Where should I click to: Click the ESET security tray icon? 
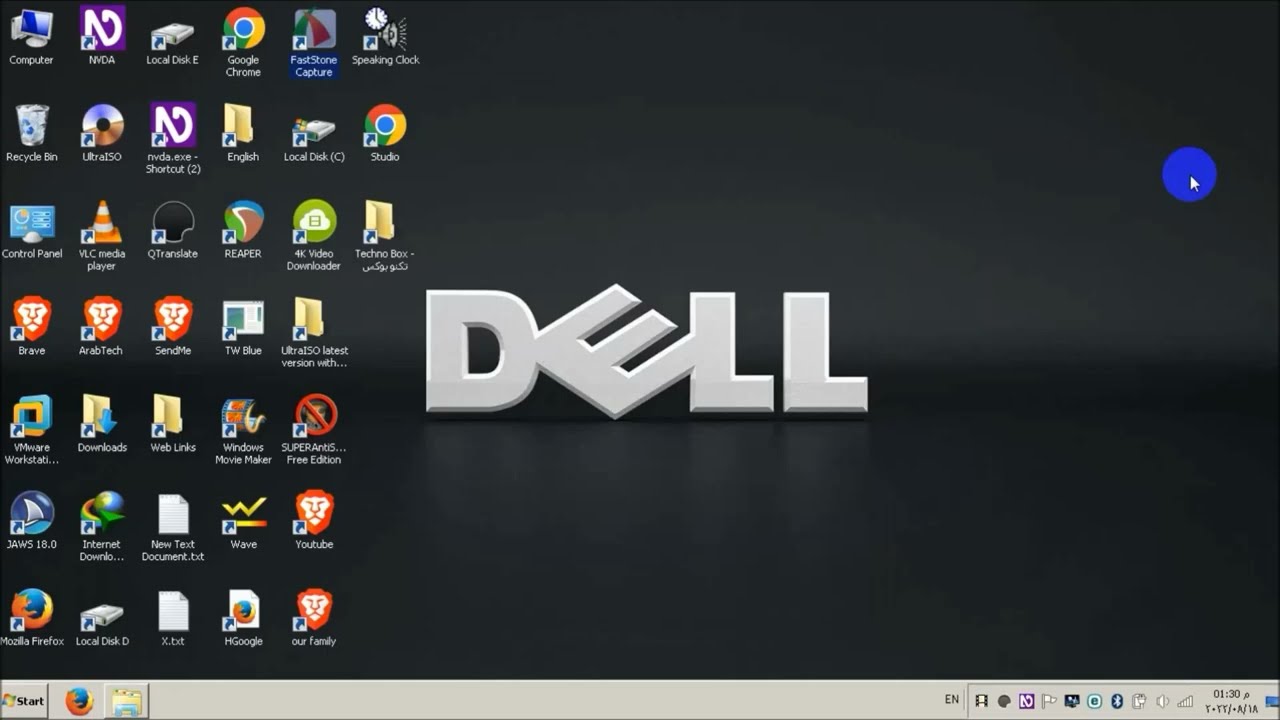pyautogui.click(x=1094, y=701)
